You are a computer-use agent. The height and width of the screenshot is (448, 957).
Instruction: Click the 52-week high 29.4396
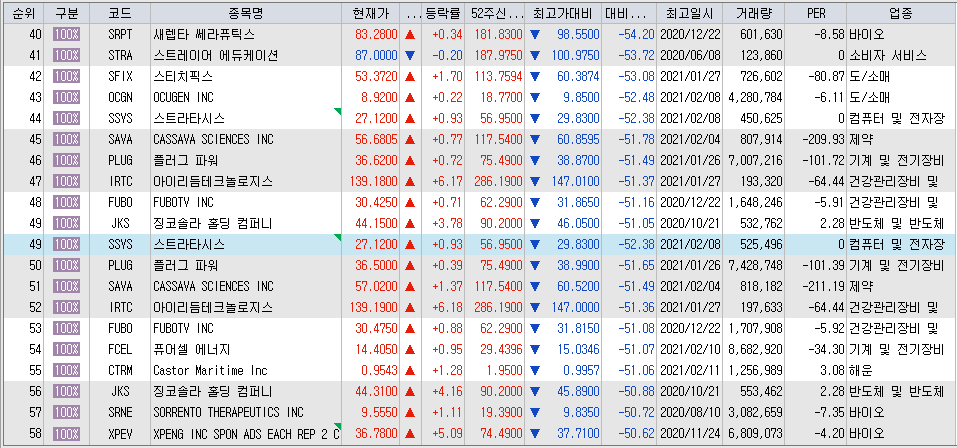click(501, 350)
